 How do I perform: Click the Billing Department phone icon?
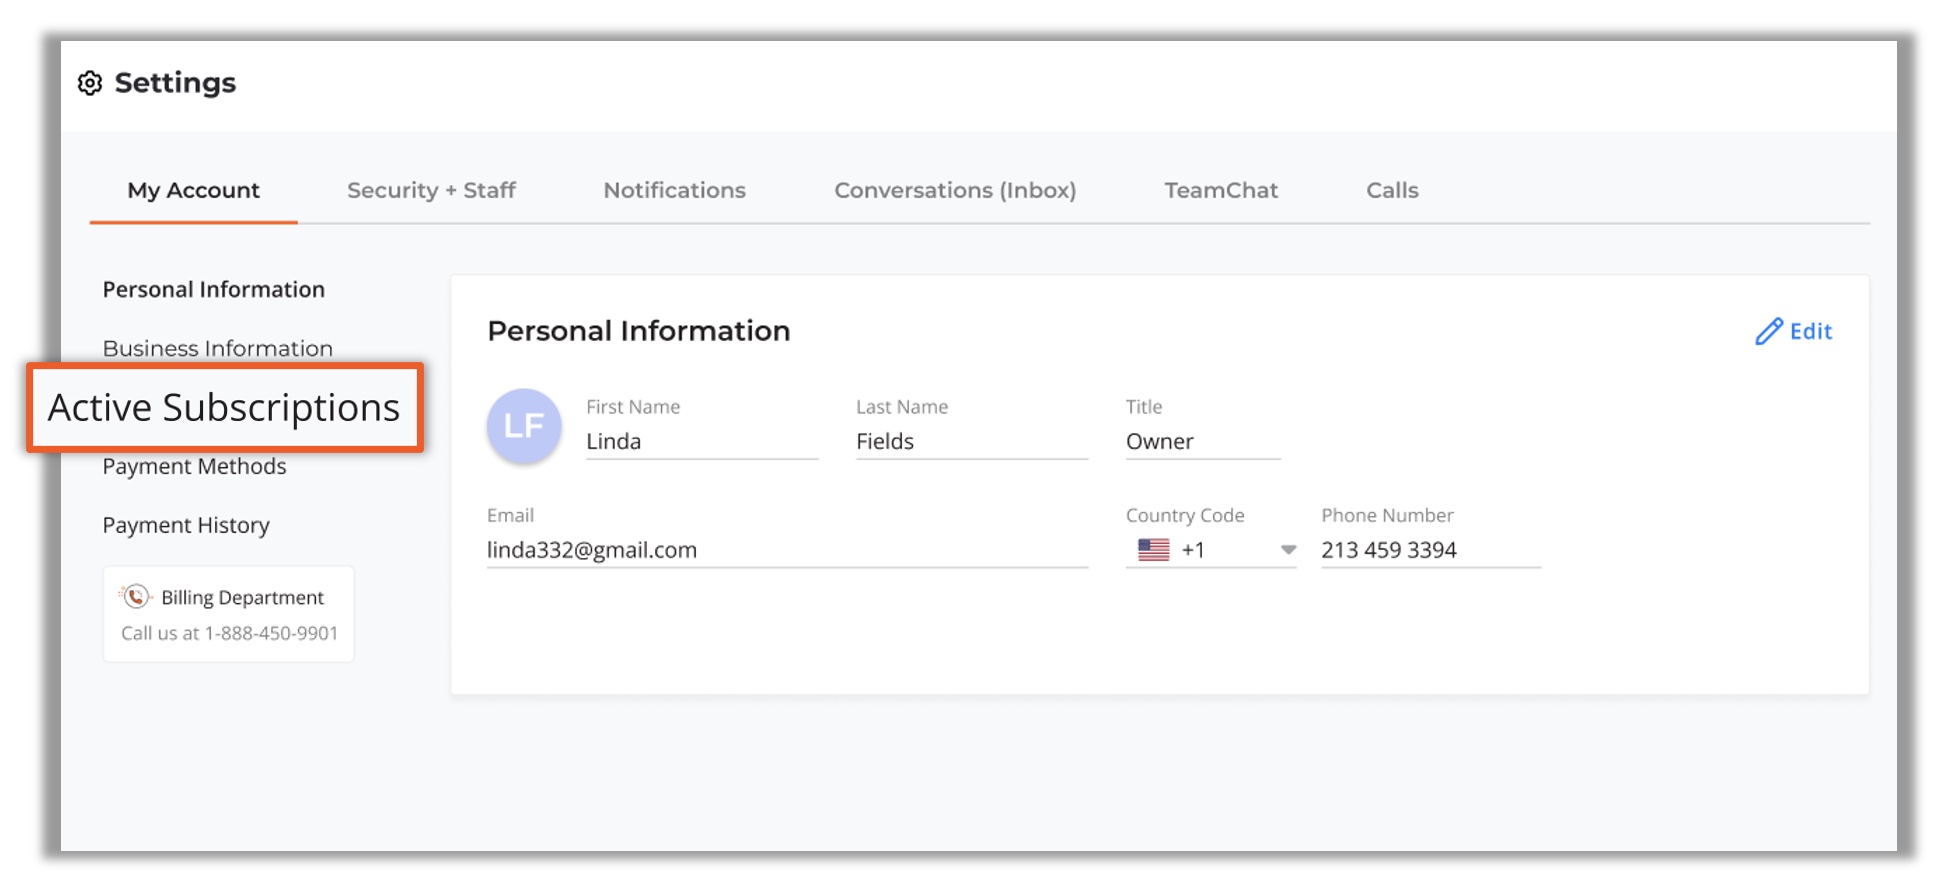136,597
